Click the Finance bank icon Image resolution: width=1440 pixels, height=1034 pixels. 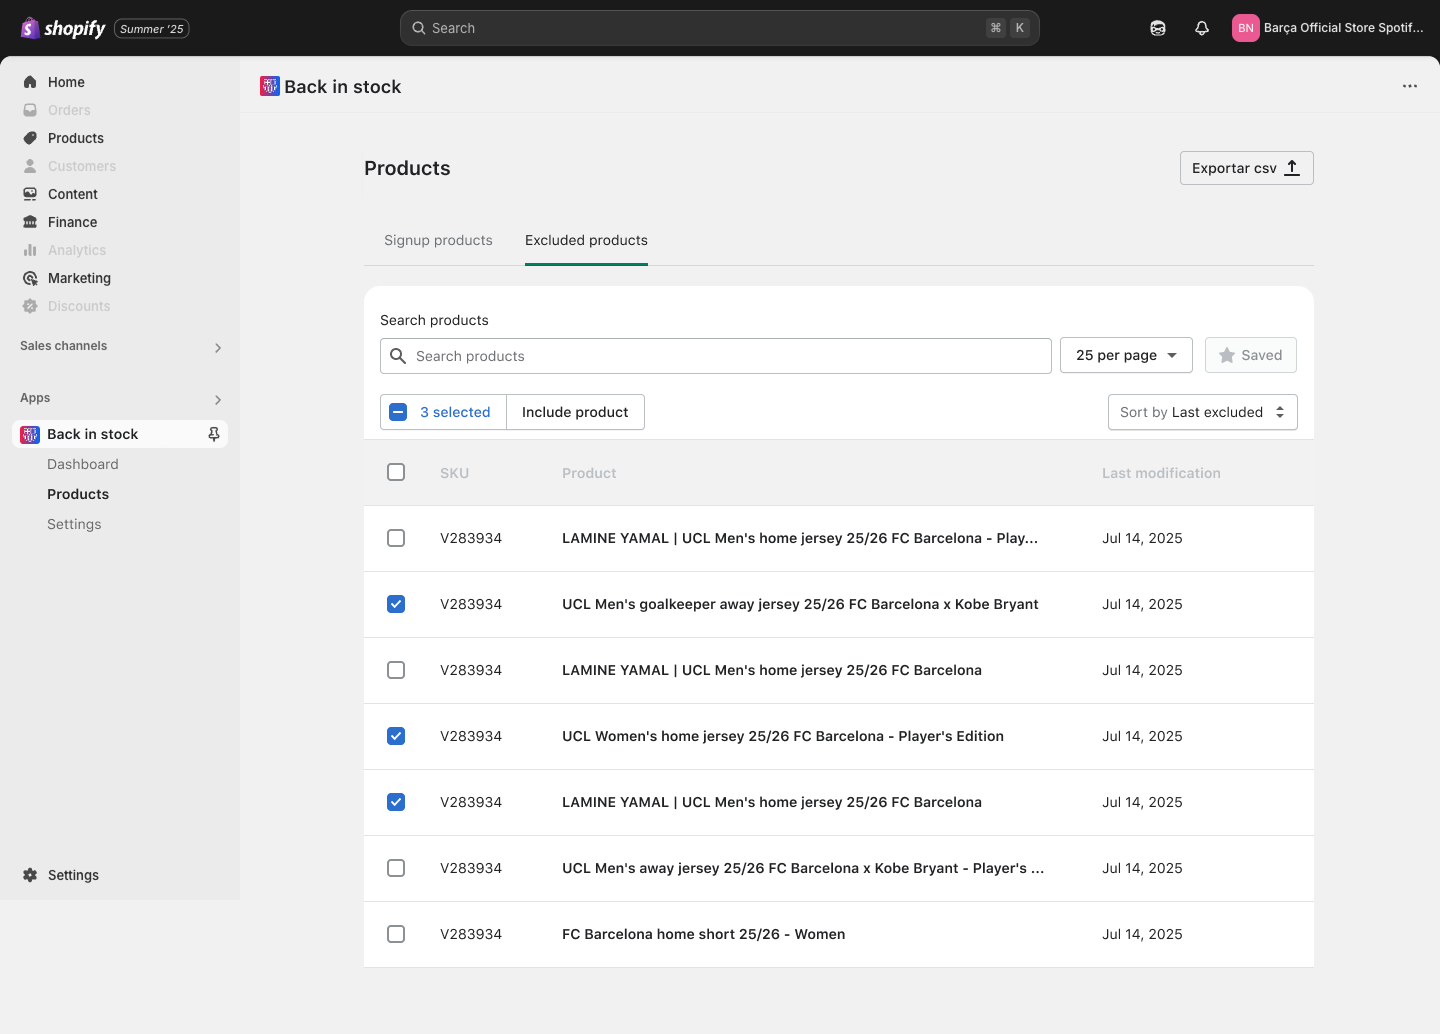pyautogui.click(x=30, y=222)
